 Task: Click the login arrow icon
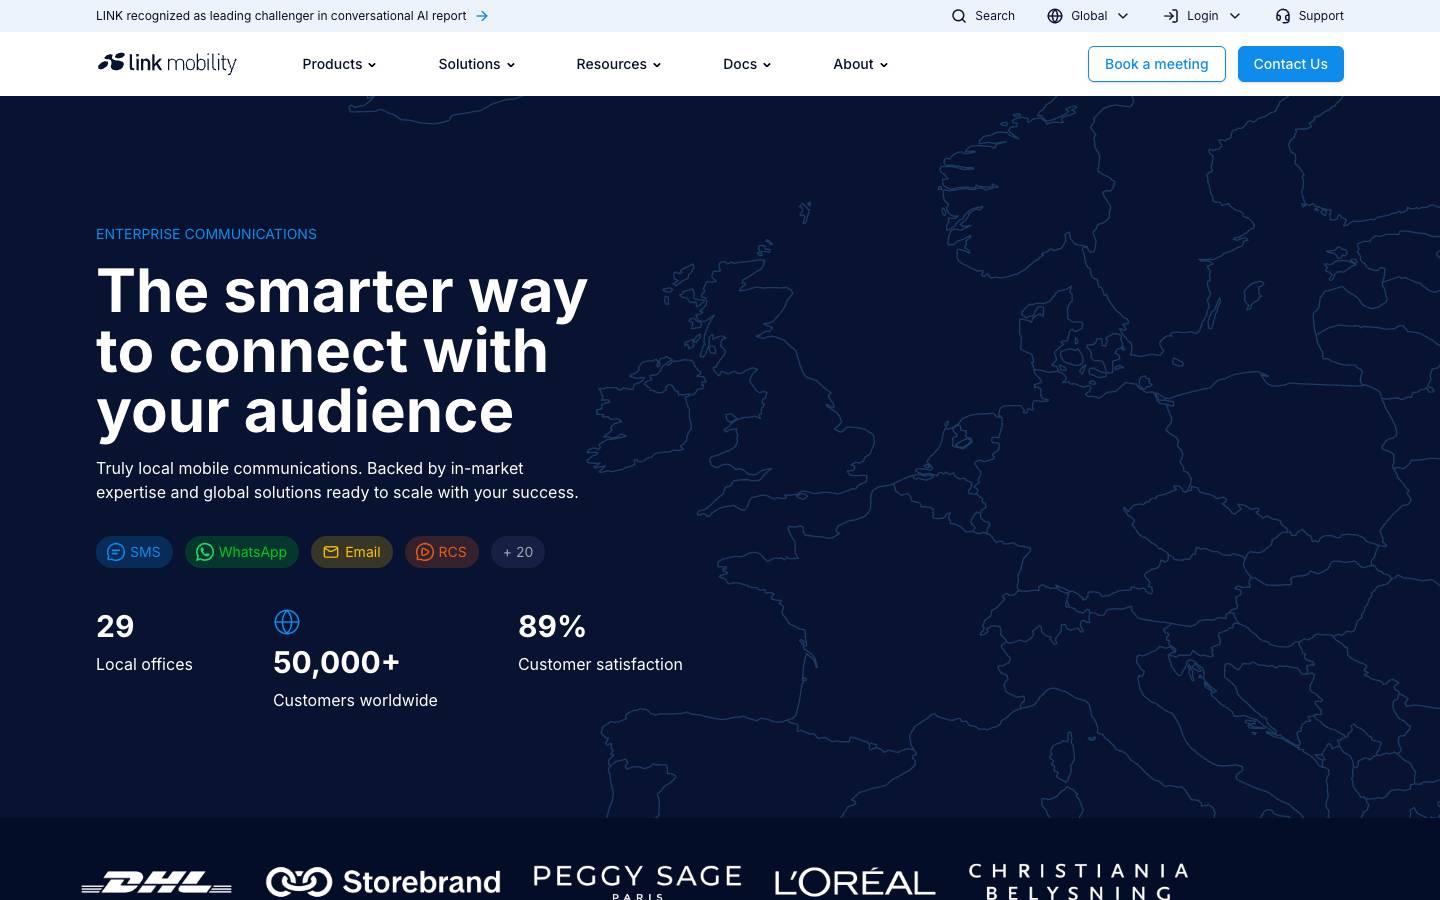[x=1171, y=16]
